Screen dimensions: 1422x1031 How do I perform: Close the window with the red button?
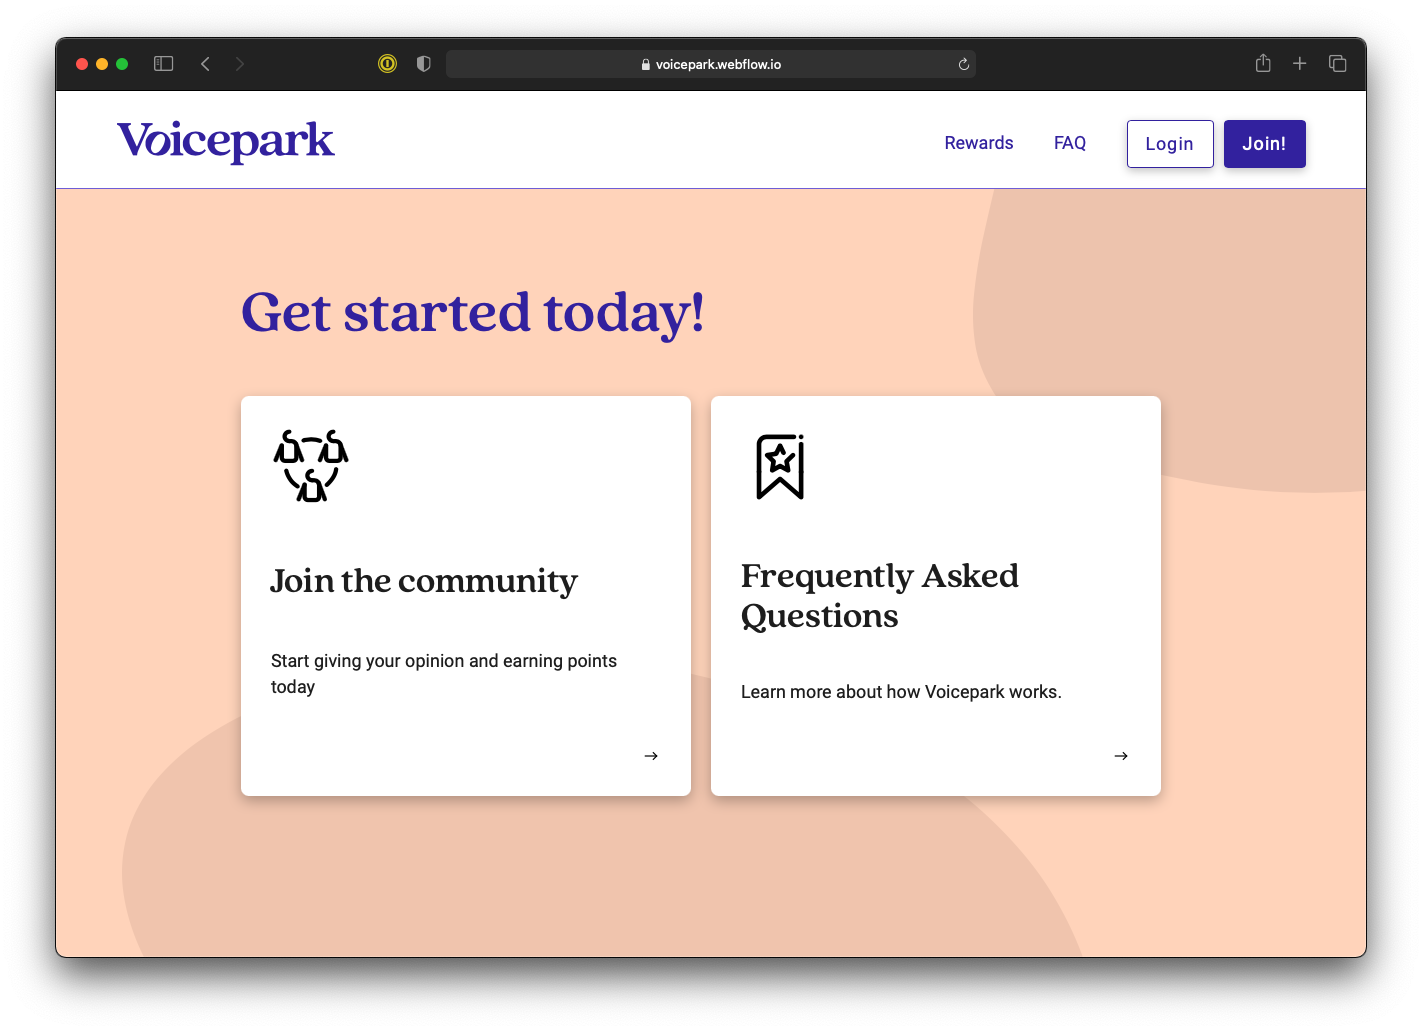82,64
